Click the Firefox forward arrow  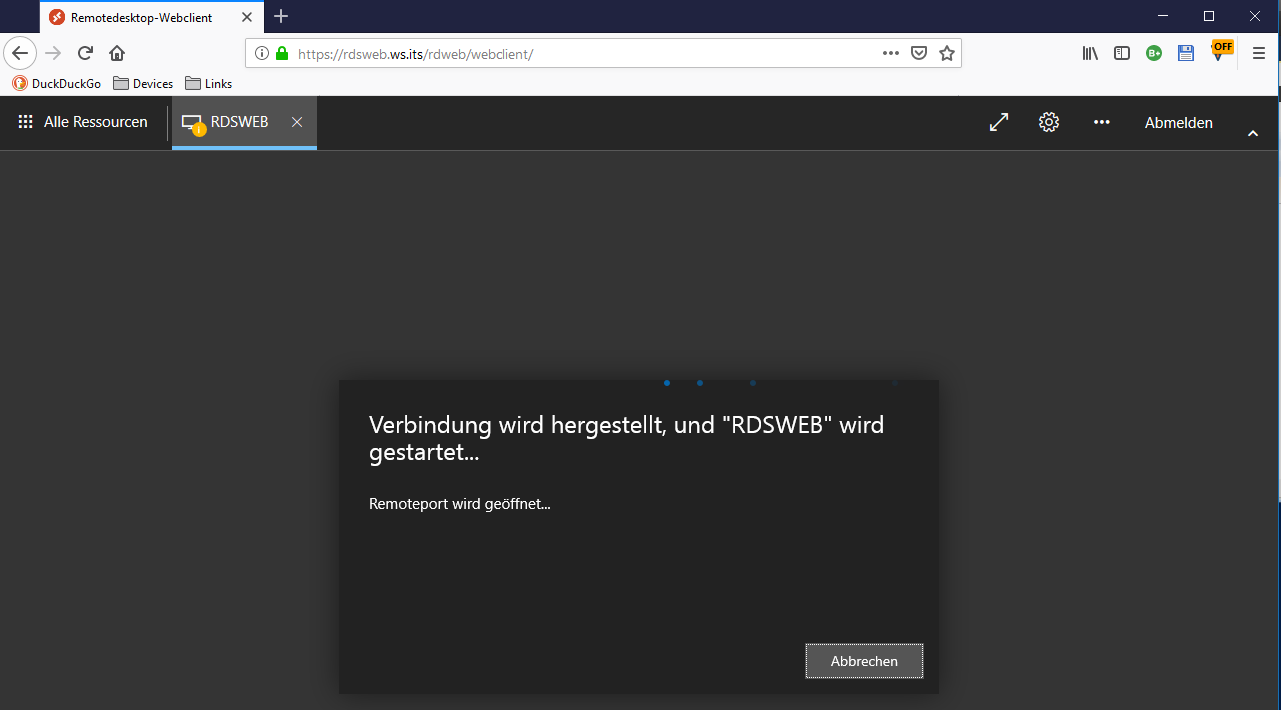[x=54, y=53]
